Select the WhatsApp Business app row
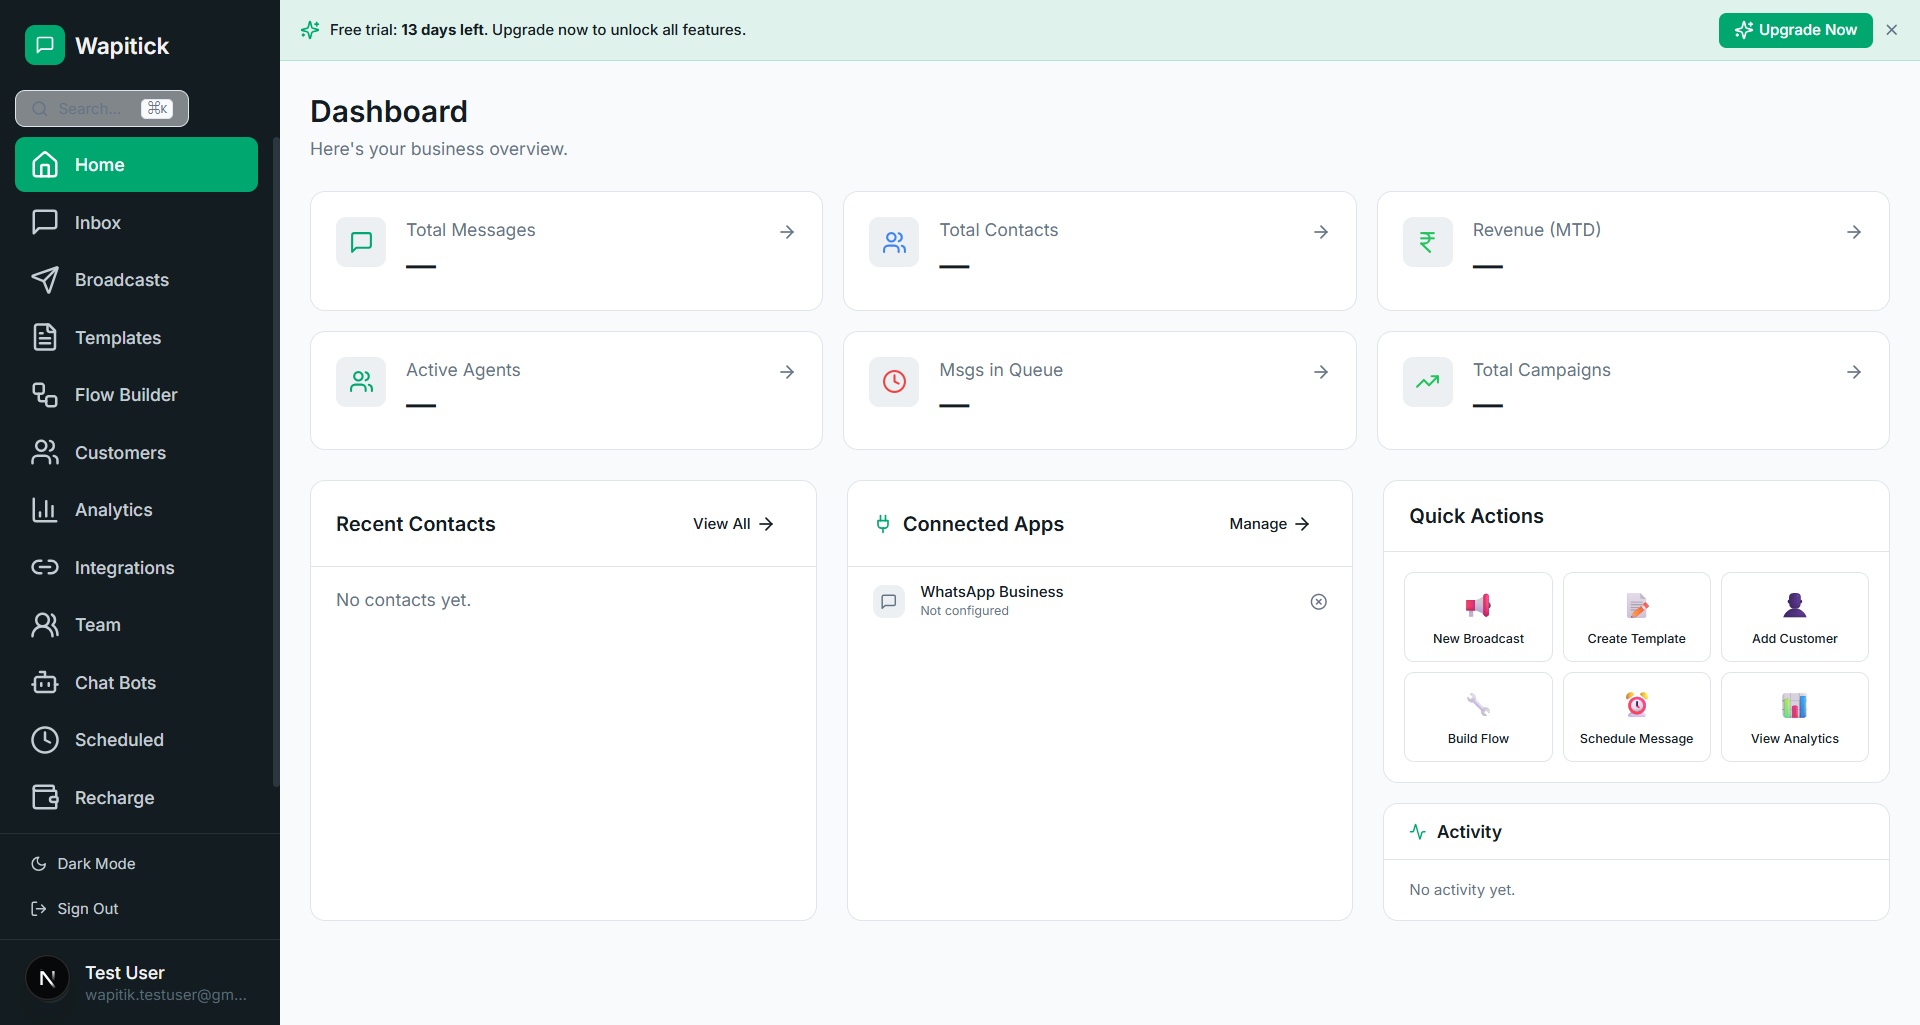Screen dimensions: 1920x1025 tap(1100, 601)
